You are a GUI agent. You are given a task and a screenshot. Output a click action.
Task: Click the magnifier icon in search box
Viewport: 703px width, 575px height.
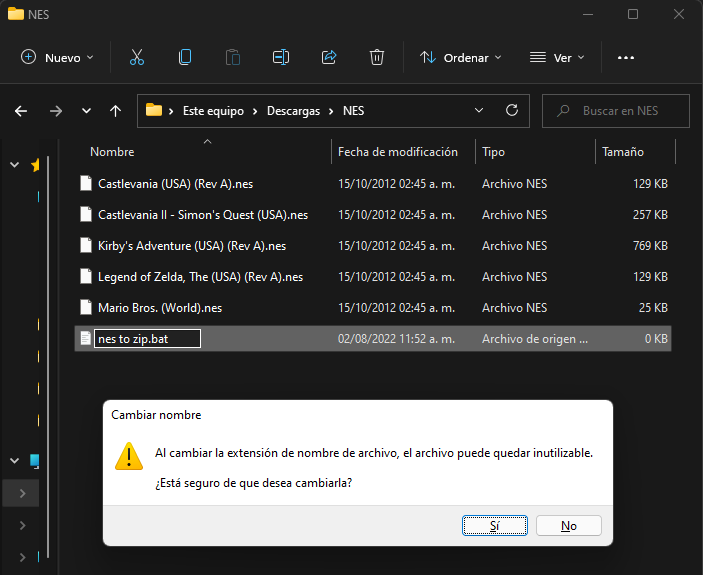click(563, 111)
